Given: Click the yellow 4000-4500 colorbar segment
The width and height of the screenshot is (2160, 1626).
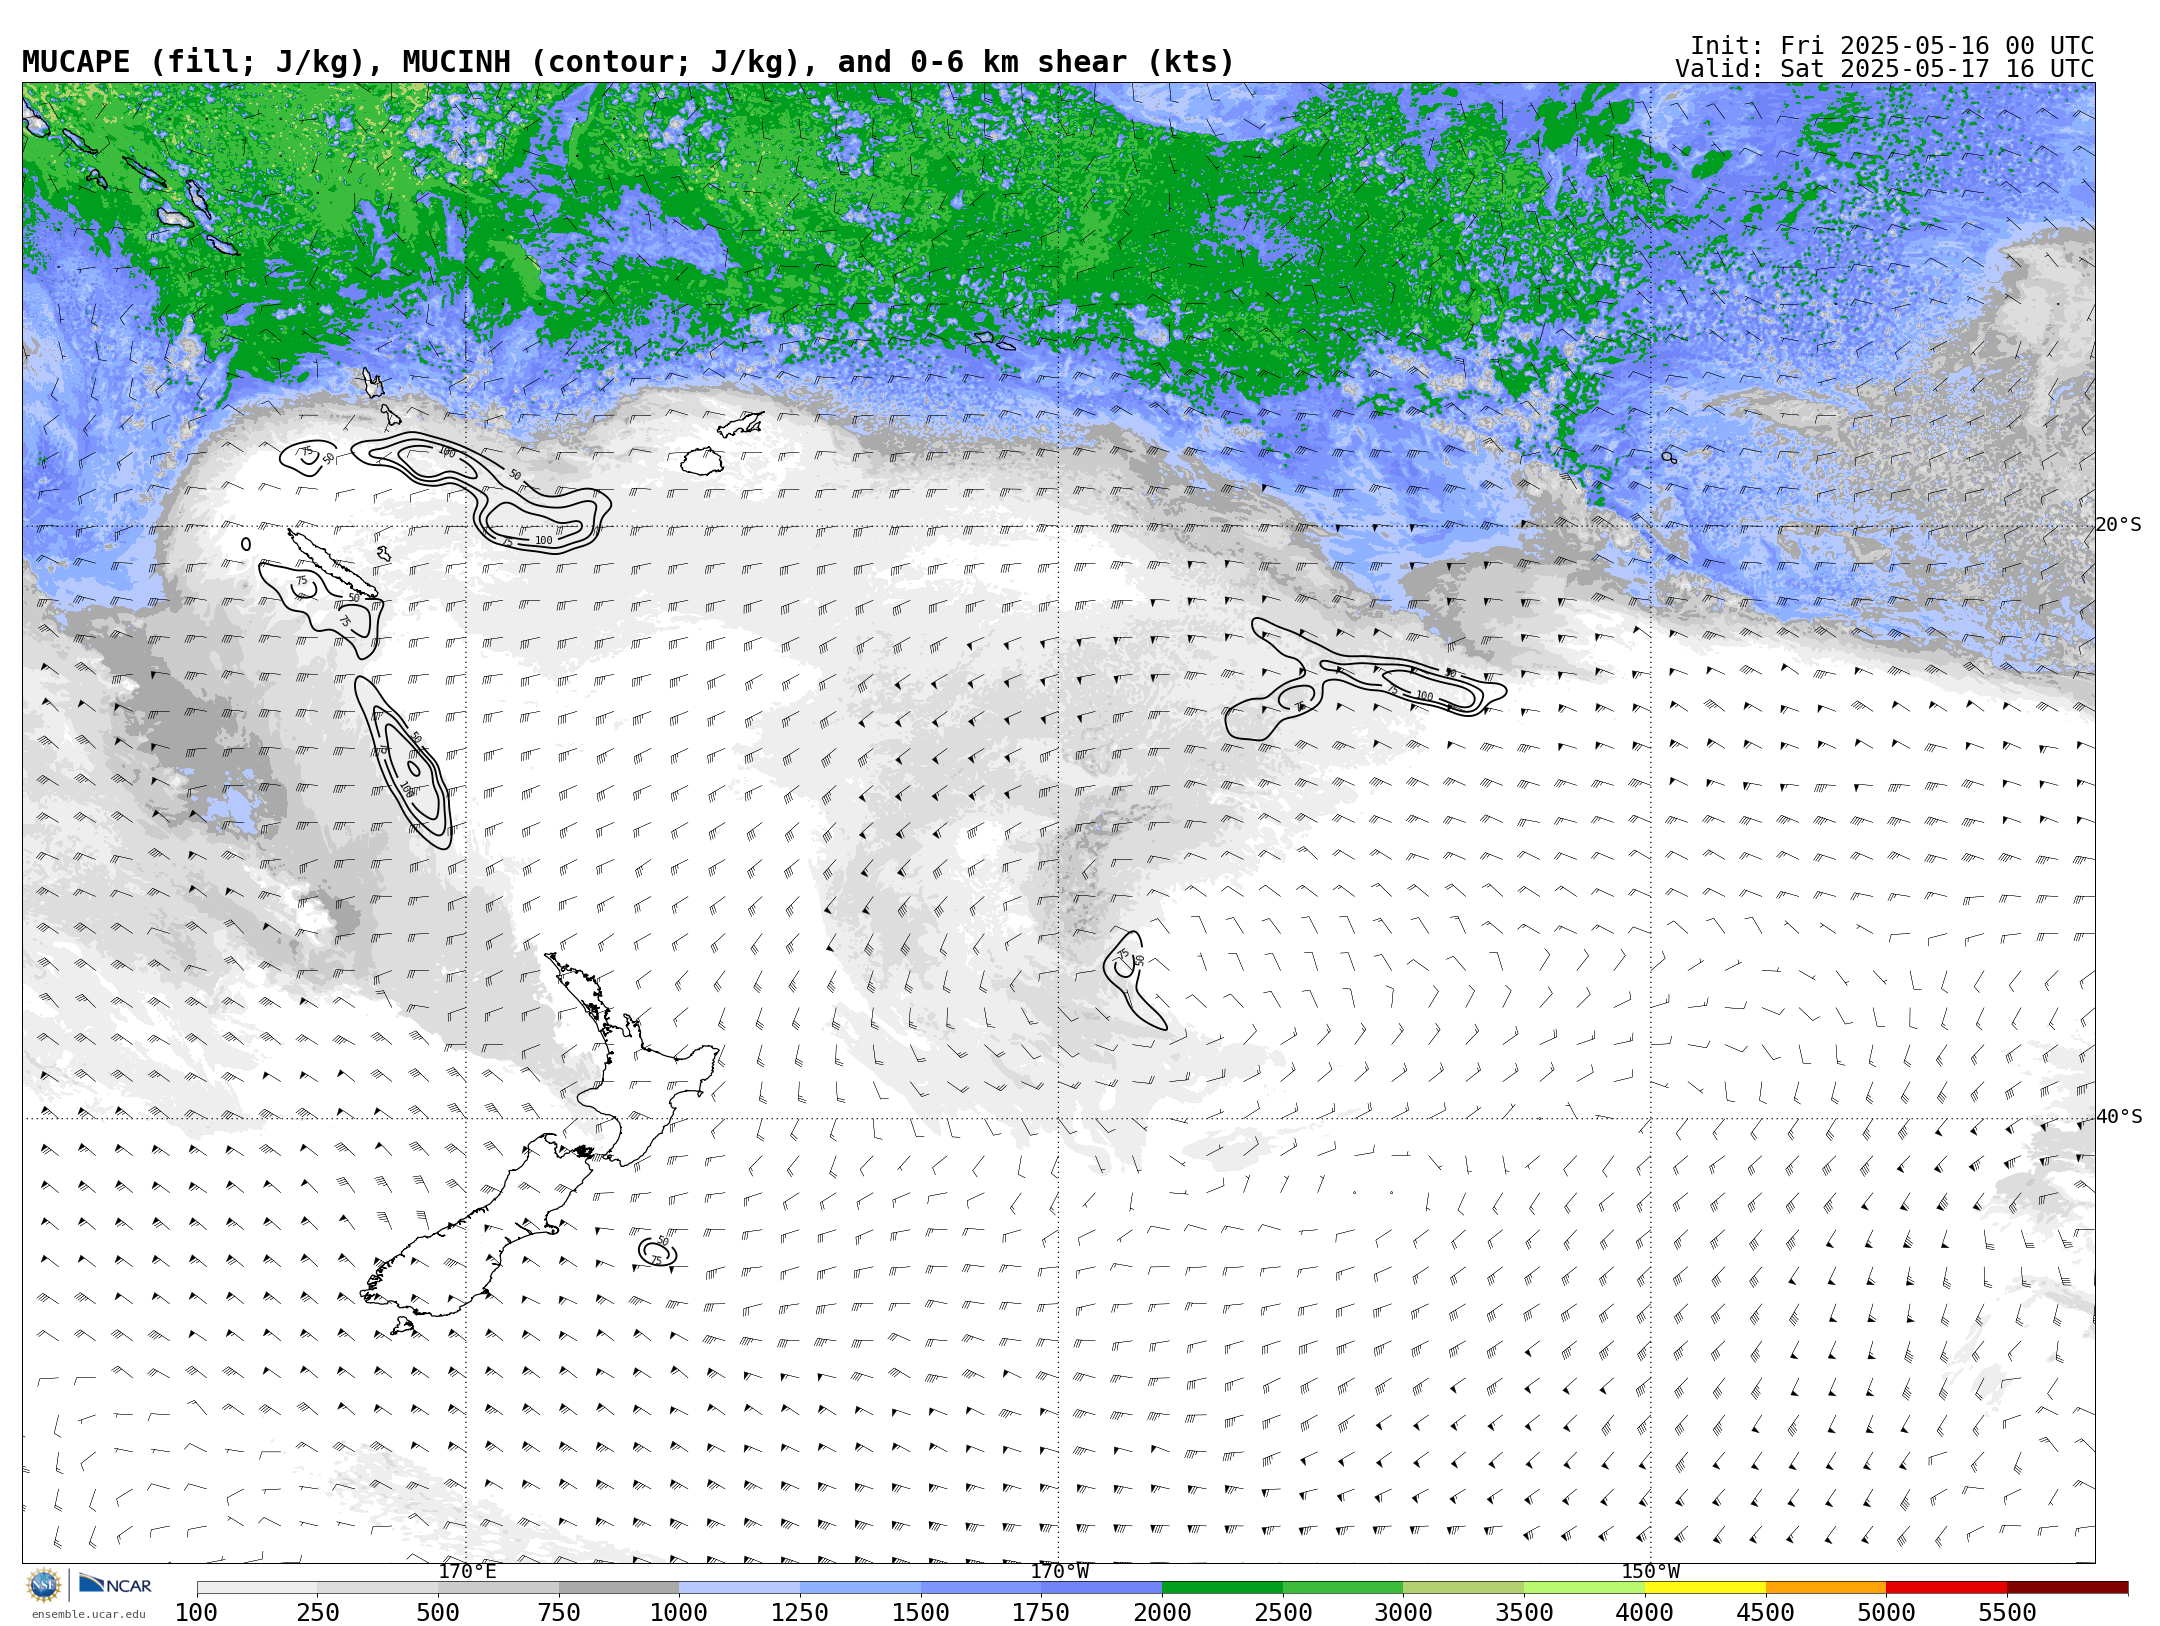Looking at the screenshot, I should coord(1705,1588).
